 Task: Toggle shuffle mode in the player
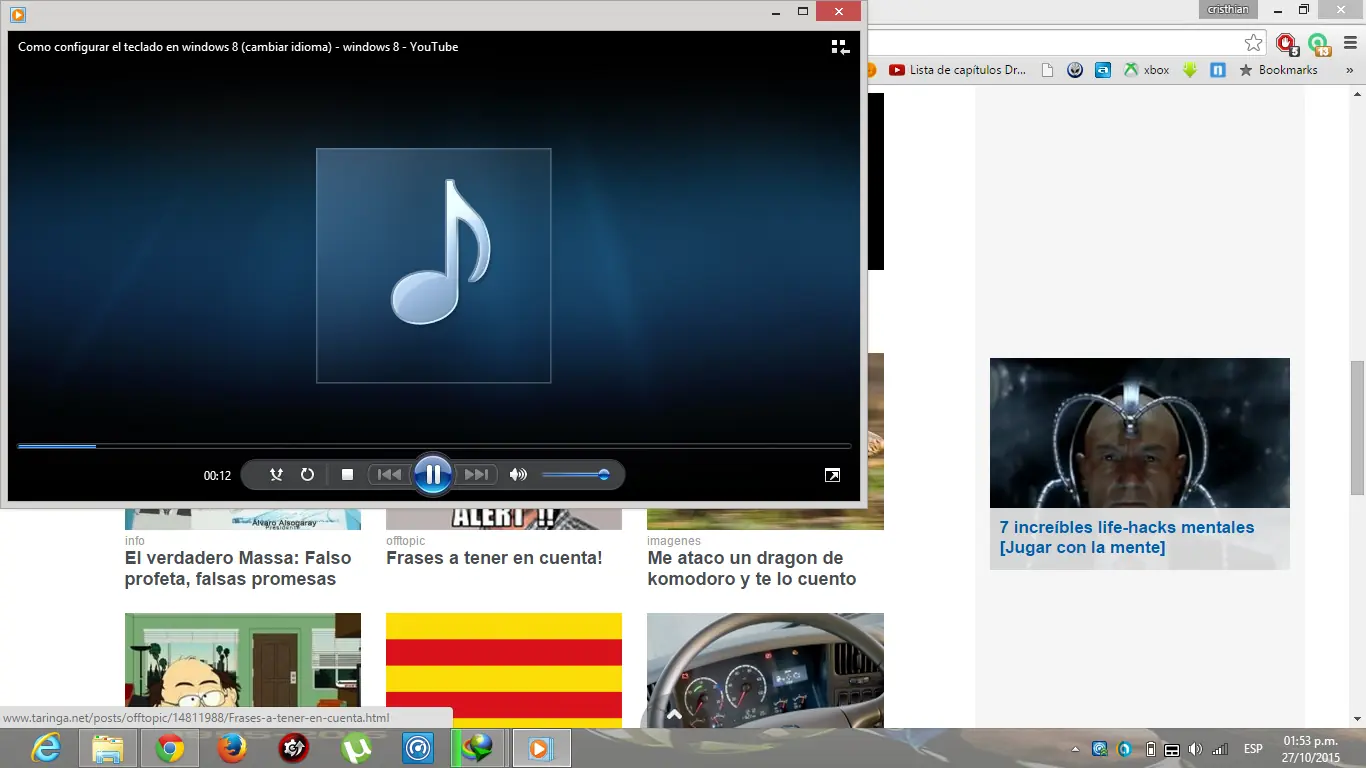point(276,475)
